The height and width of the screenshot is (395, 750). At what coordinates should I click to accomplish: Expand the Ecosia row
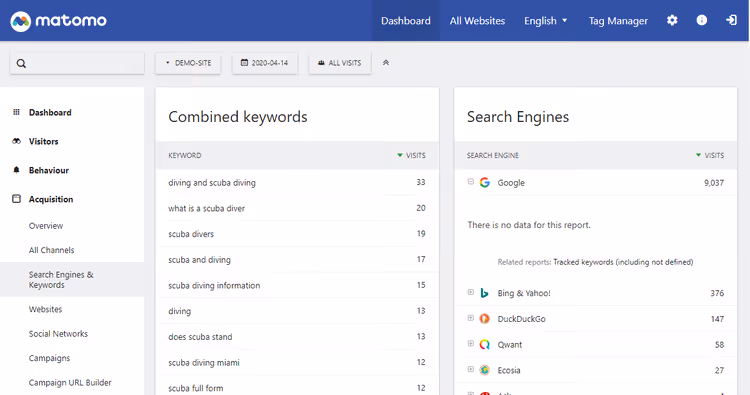[471, 369]
